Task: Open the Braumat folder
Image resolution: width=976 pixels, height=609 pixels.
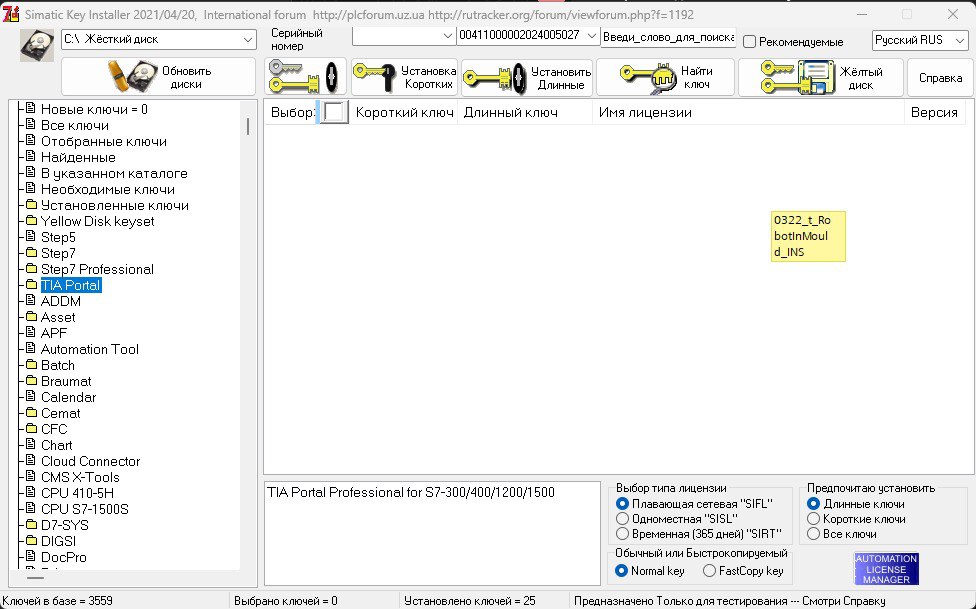Action: tap(66, 381)
